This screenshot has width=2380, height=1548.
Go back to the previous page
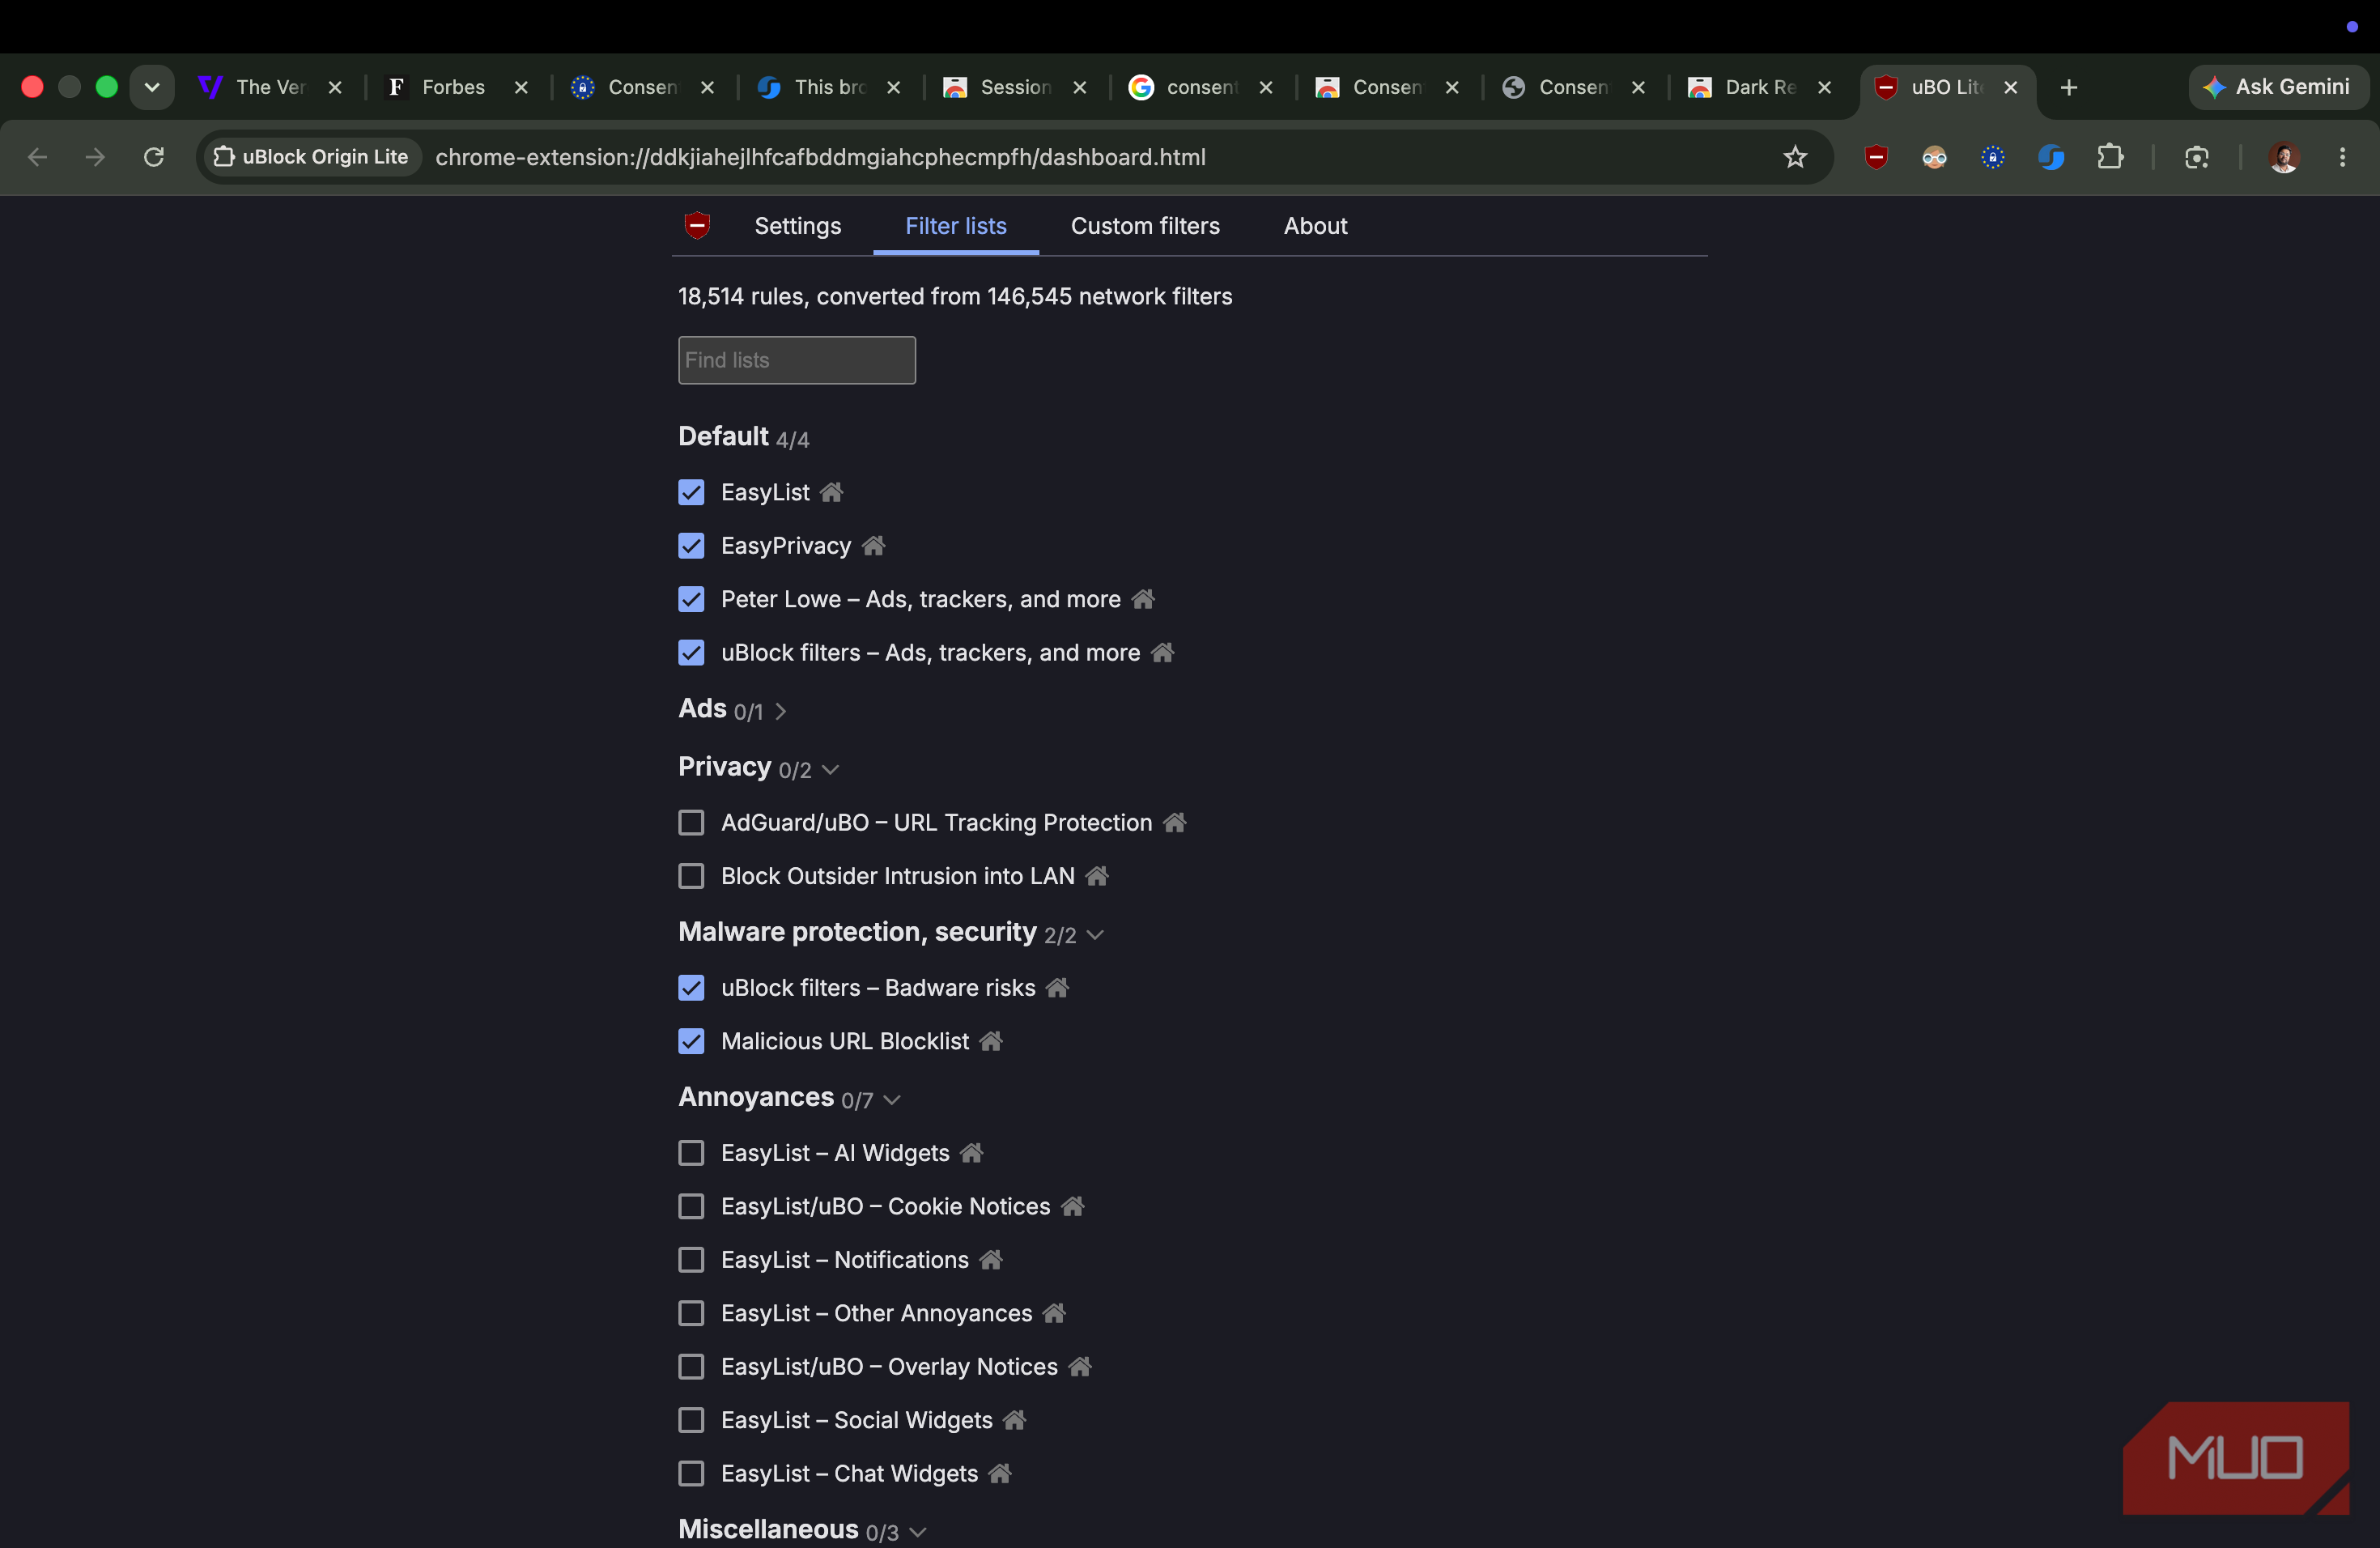pos(37,157)
